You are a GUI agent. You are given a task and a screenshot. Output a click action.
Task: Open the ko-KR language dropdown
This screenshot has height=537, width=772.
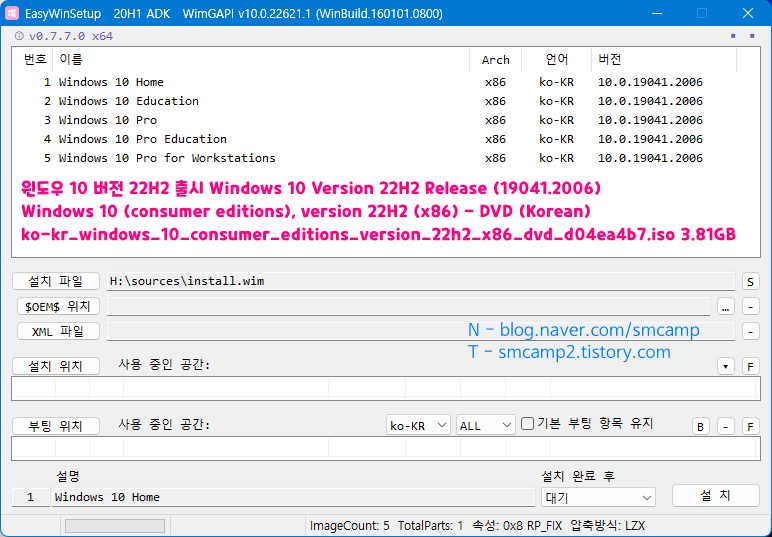[418, 425]
